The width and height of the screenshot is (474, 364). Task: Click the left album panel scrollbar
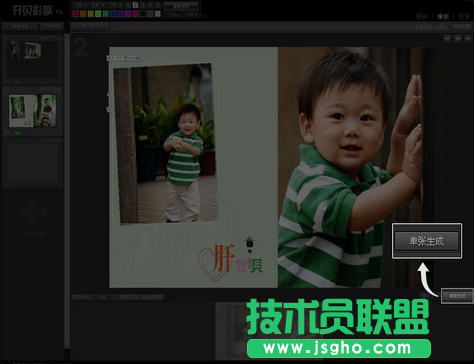point(67,190)
